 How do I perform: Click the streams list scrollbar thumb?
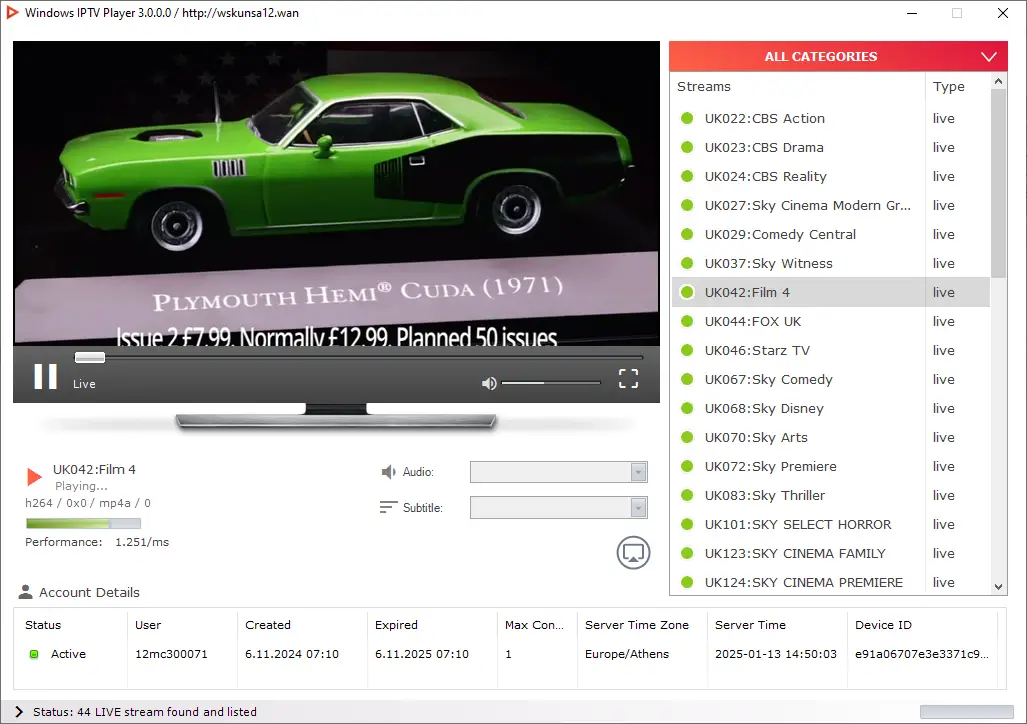point(998,183)
